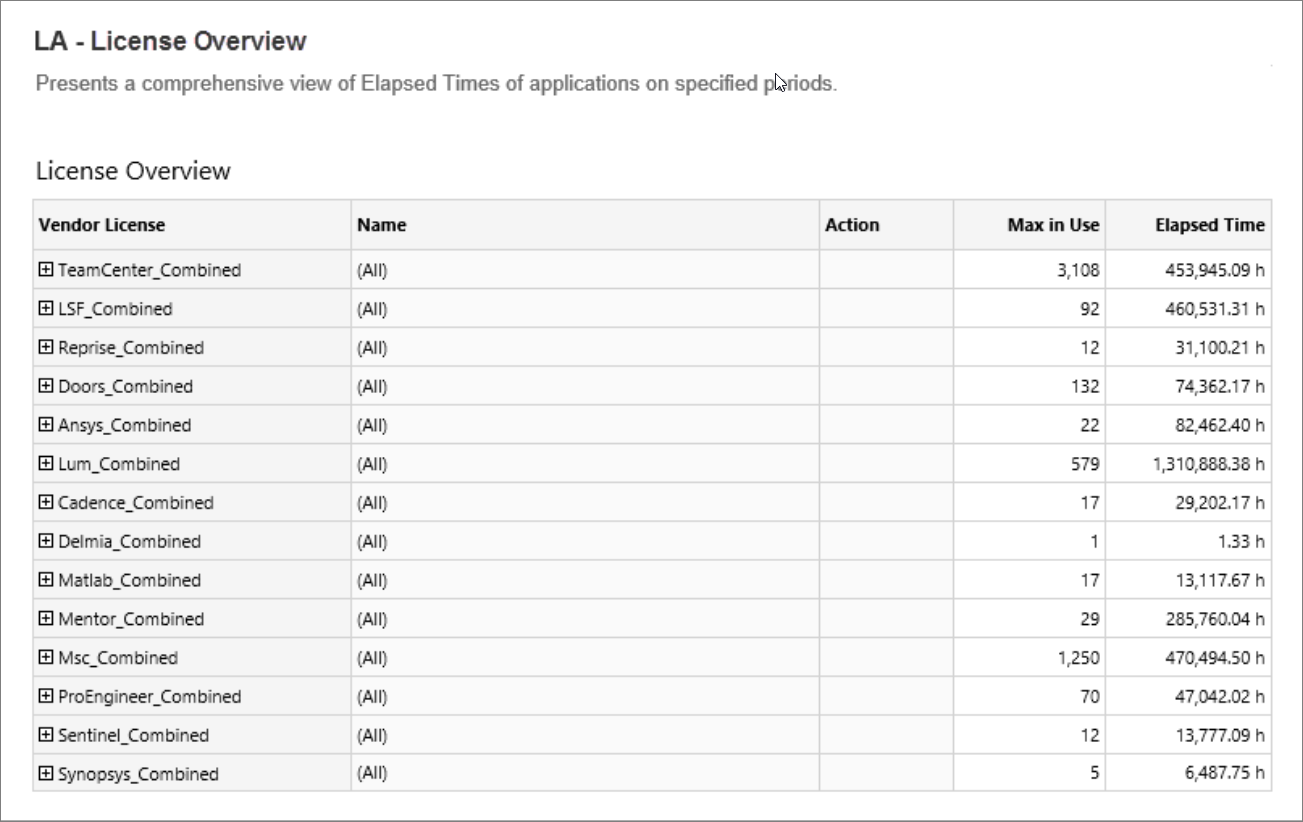Expand the Delmia_Combined license entry
This screenshot has width=1303, height=822.
pyautogui.click(x=44, y=542)
